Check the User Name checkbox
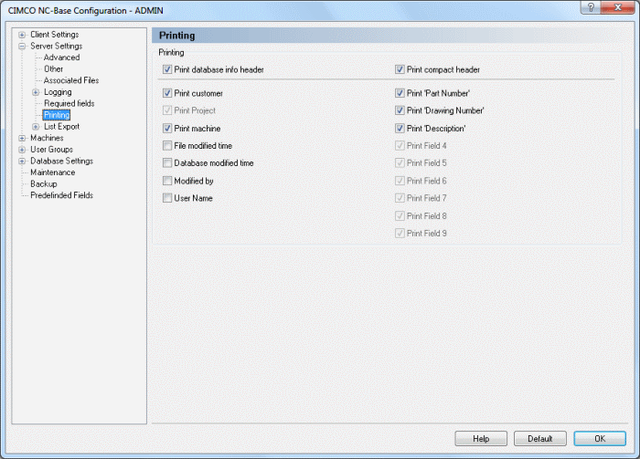Viewport: 640px width, 459px height. pos(167,198)
